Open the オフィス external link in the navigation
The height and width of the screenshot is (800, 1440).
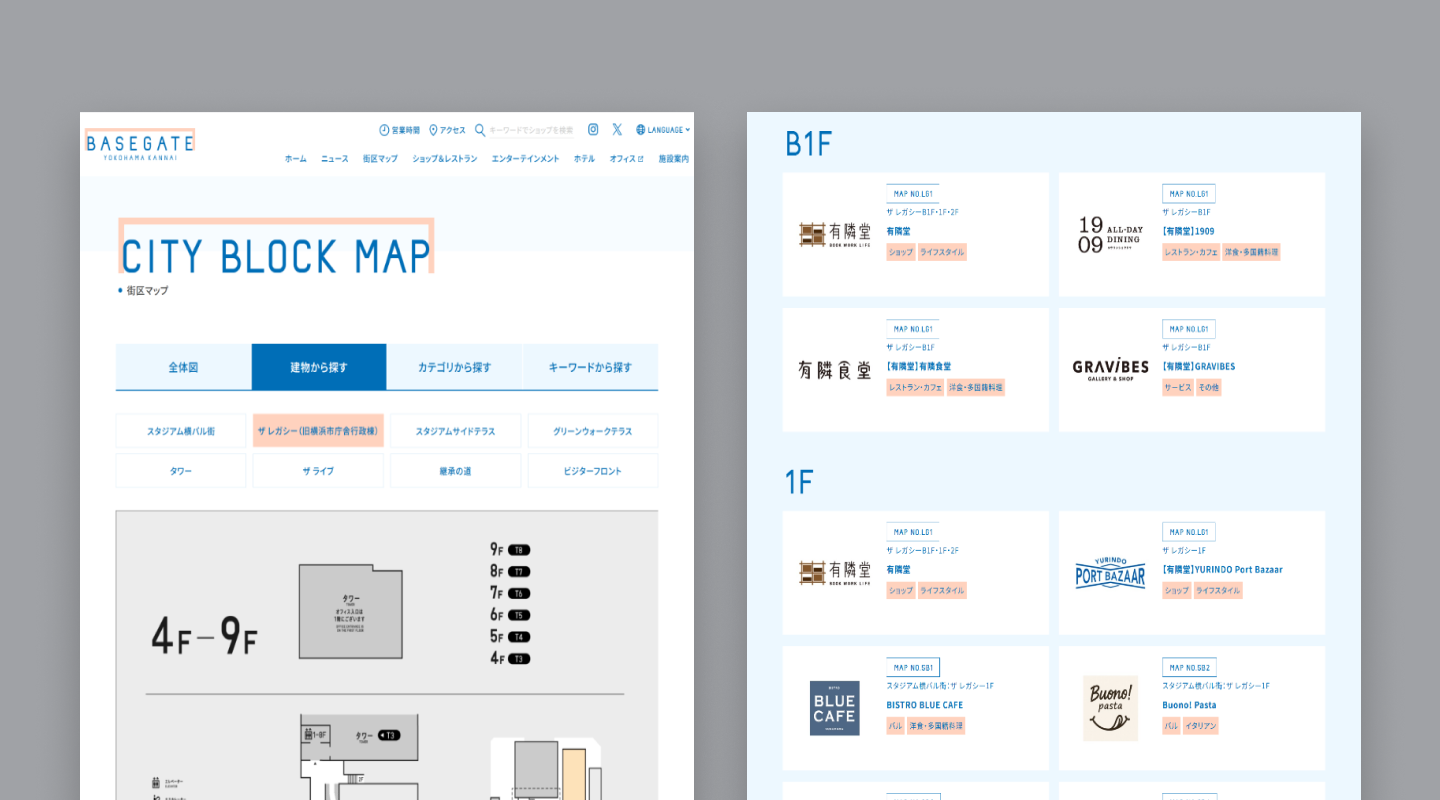627,159
